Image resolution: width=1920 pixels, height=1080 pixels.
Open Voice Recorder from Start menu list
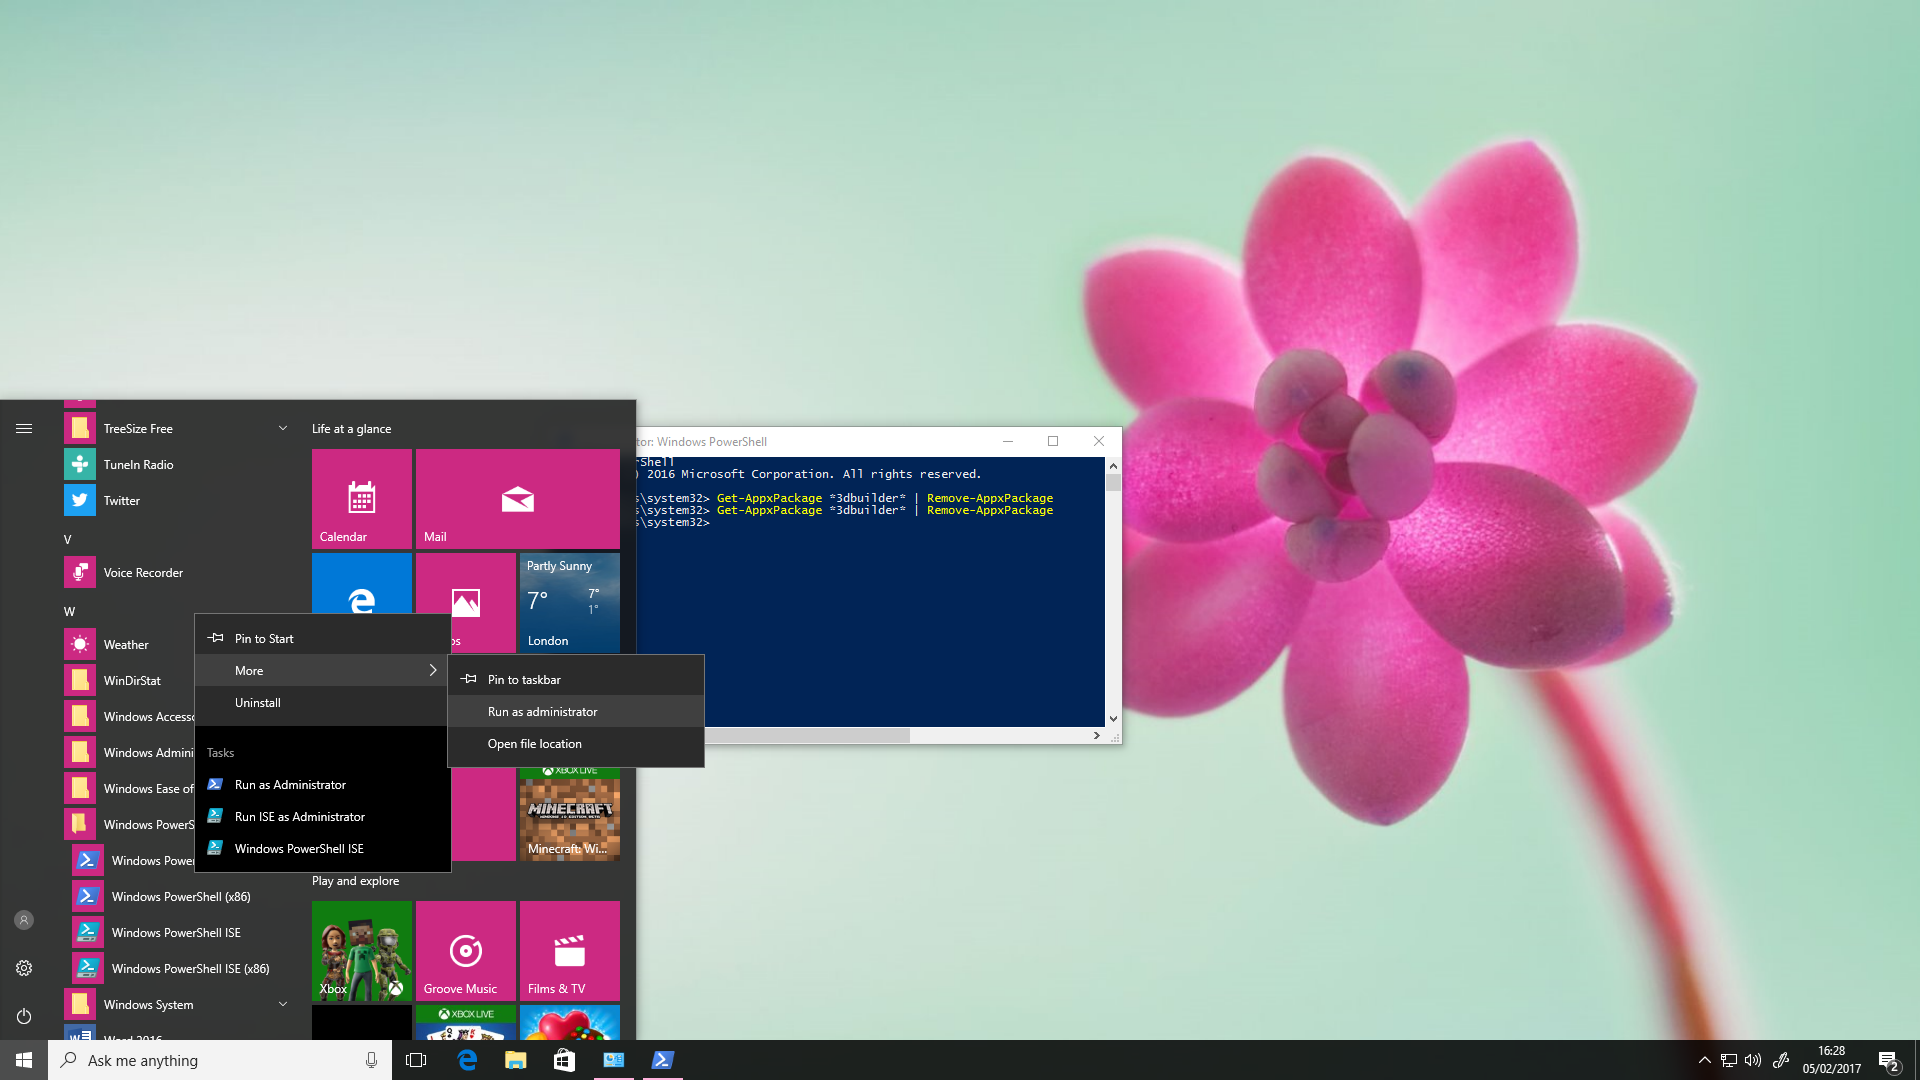(142, 571)
